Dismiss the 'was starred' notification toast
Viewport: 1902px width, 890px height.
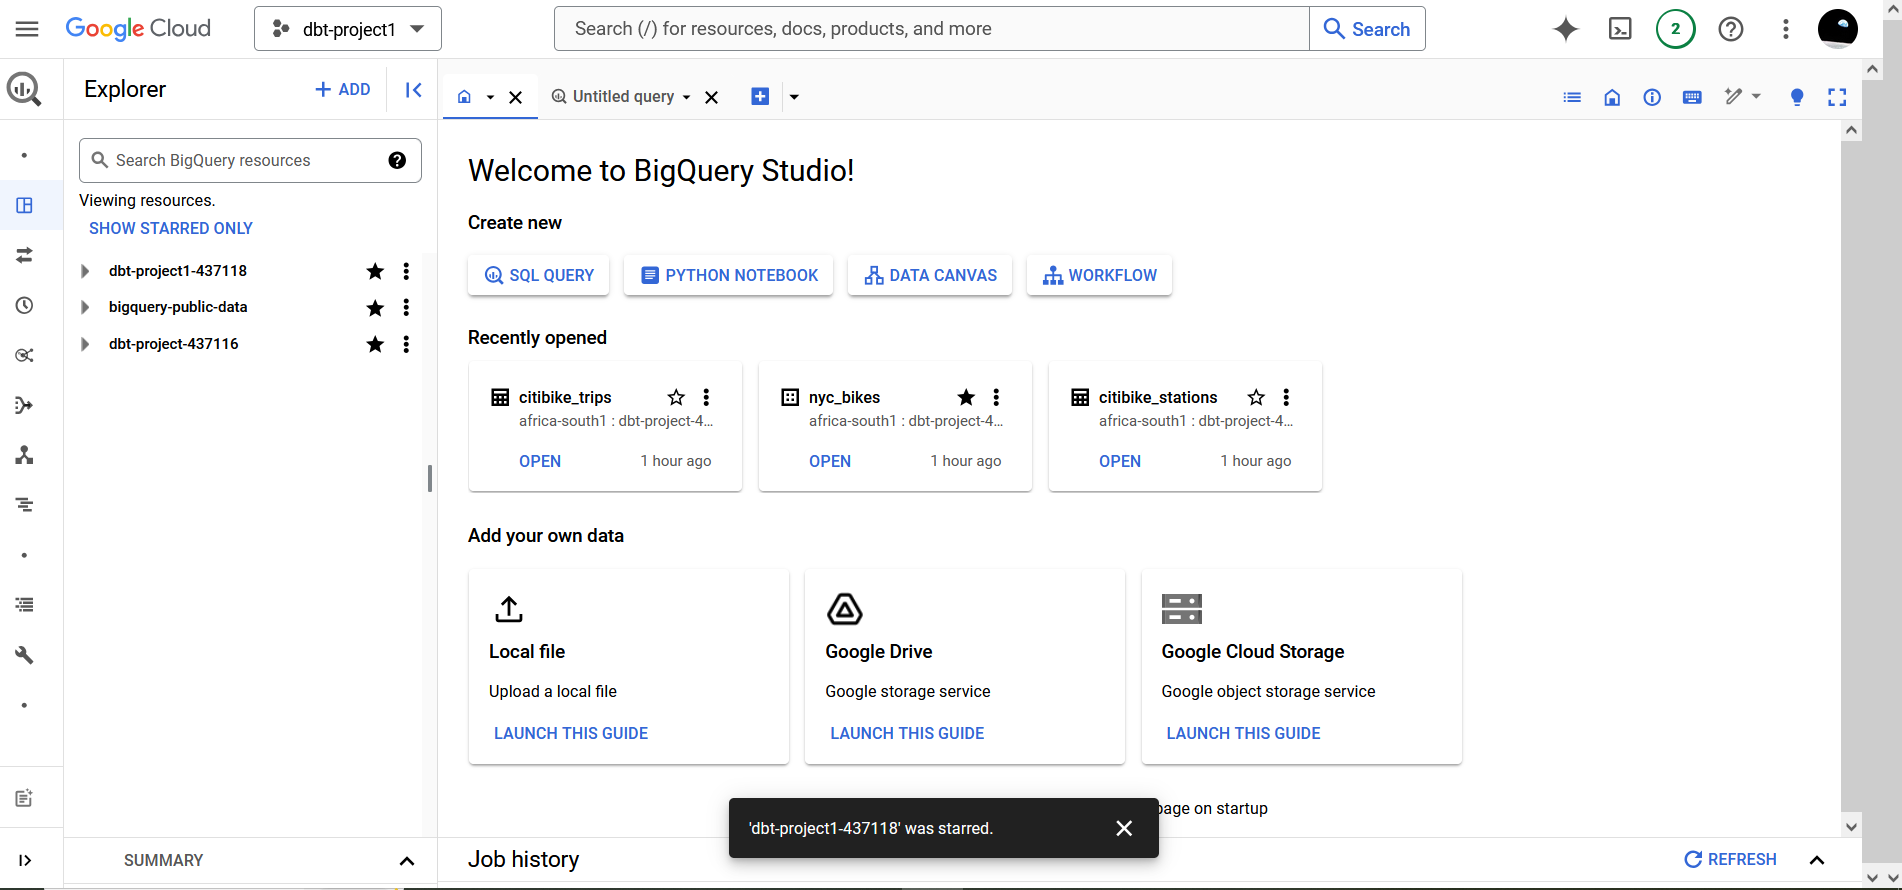[1124, 828]
